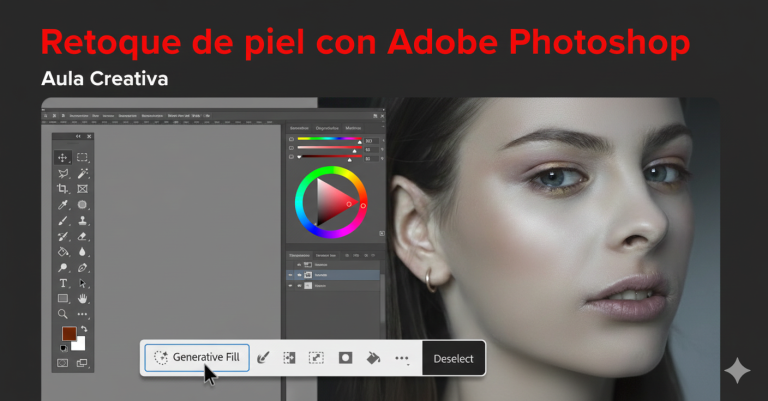This screenshot has height=401, width=768.
Task: Toggle the eye icon on the topmost layer
Action: pos(299,265)
